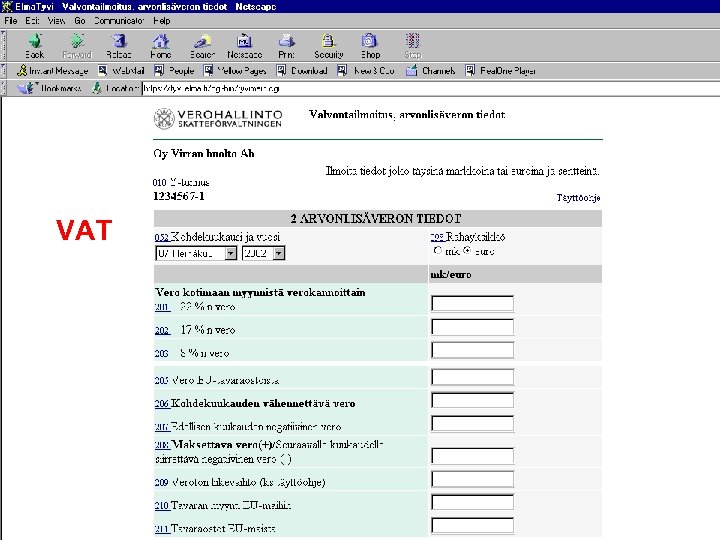
Task: Reload the page with Reload icon
Action: [119, 46]
